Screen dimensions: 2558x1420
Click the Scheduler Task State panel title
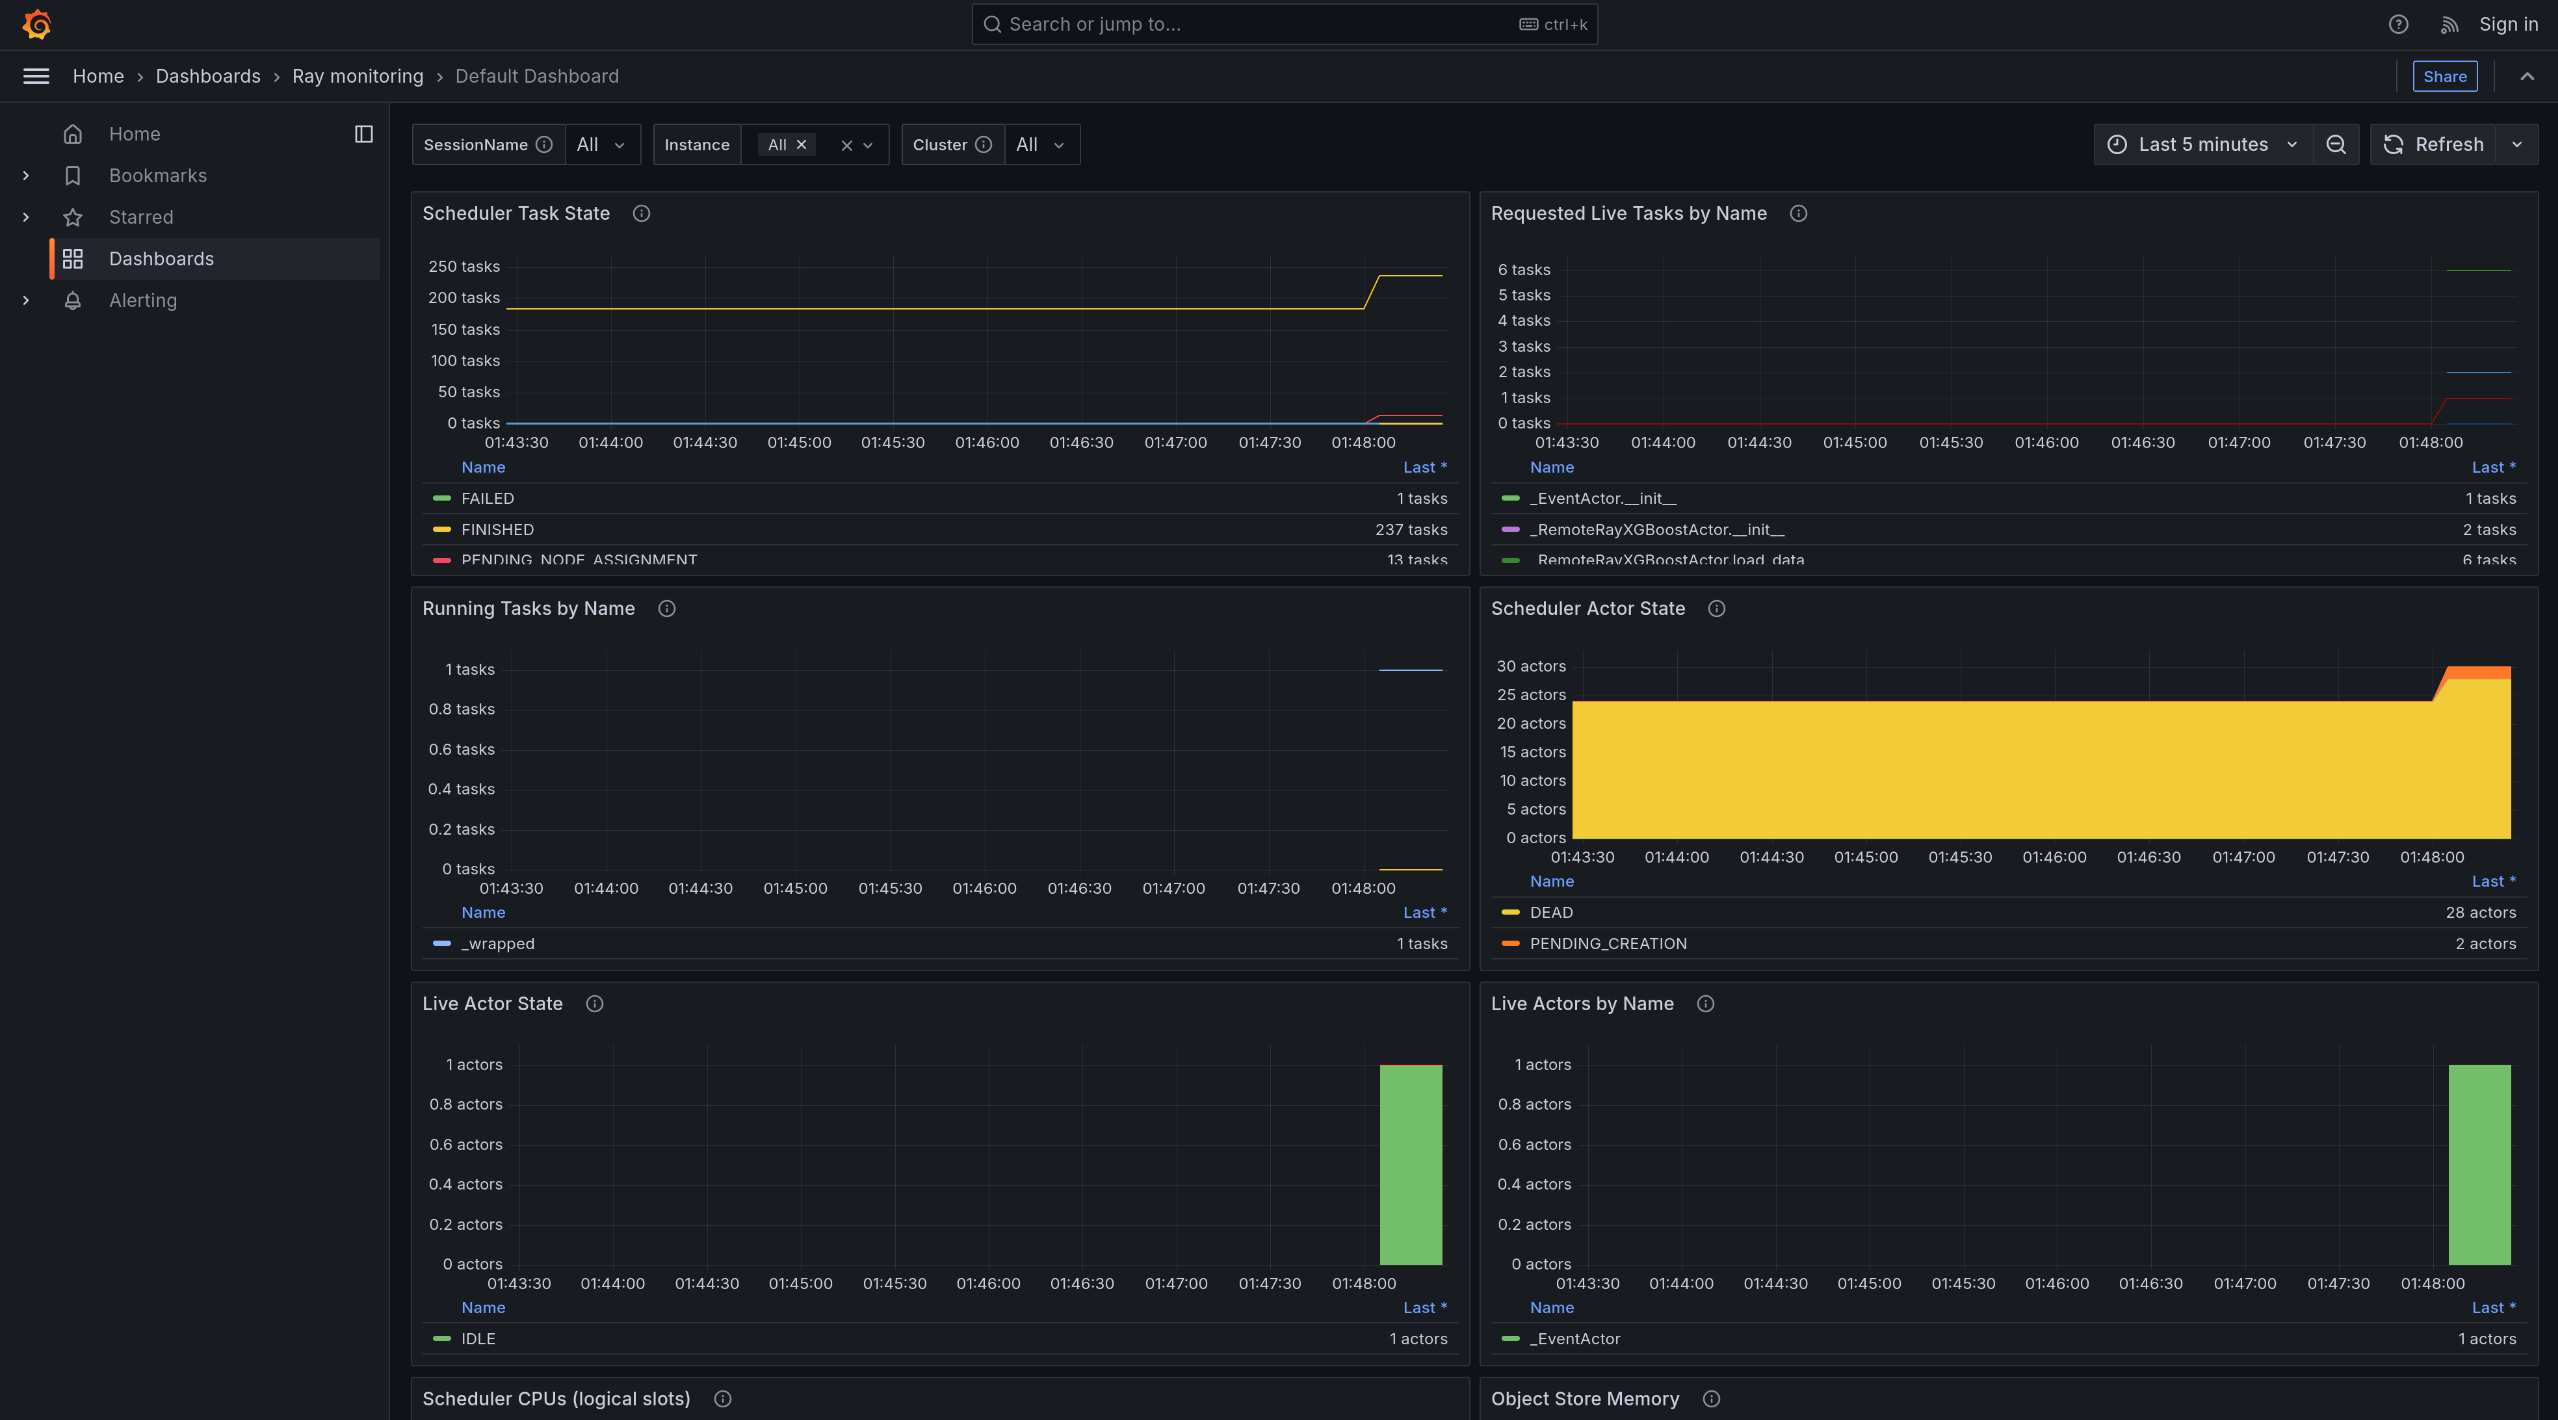(516, 213)
